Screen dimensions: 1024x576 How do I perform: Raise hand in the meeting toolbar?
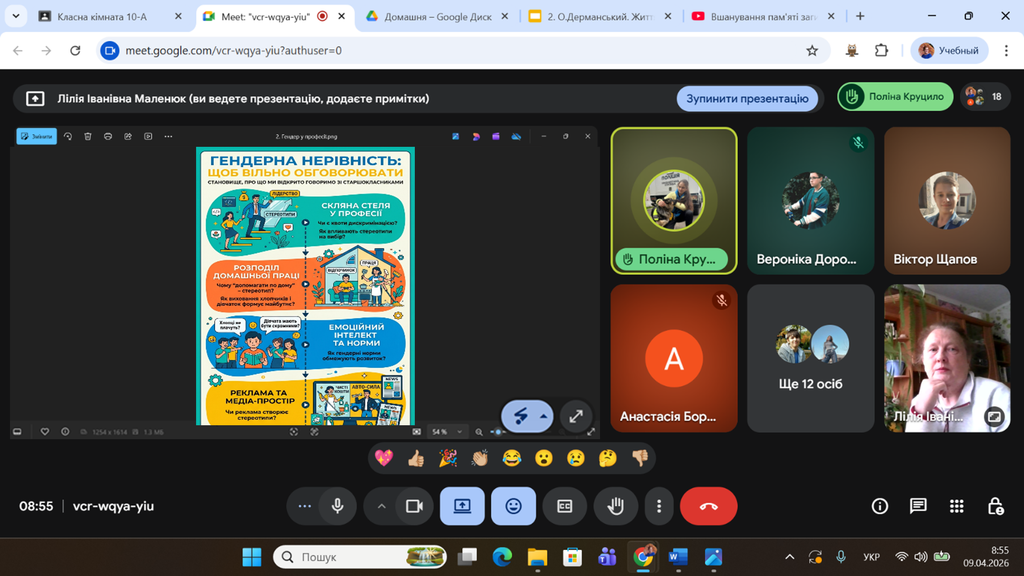coord(615,506)
